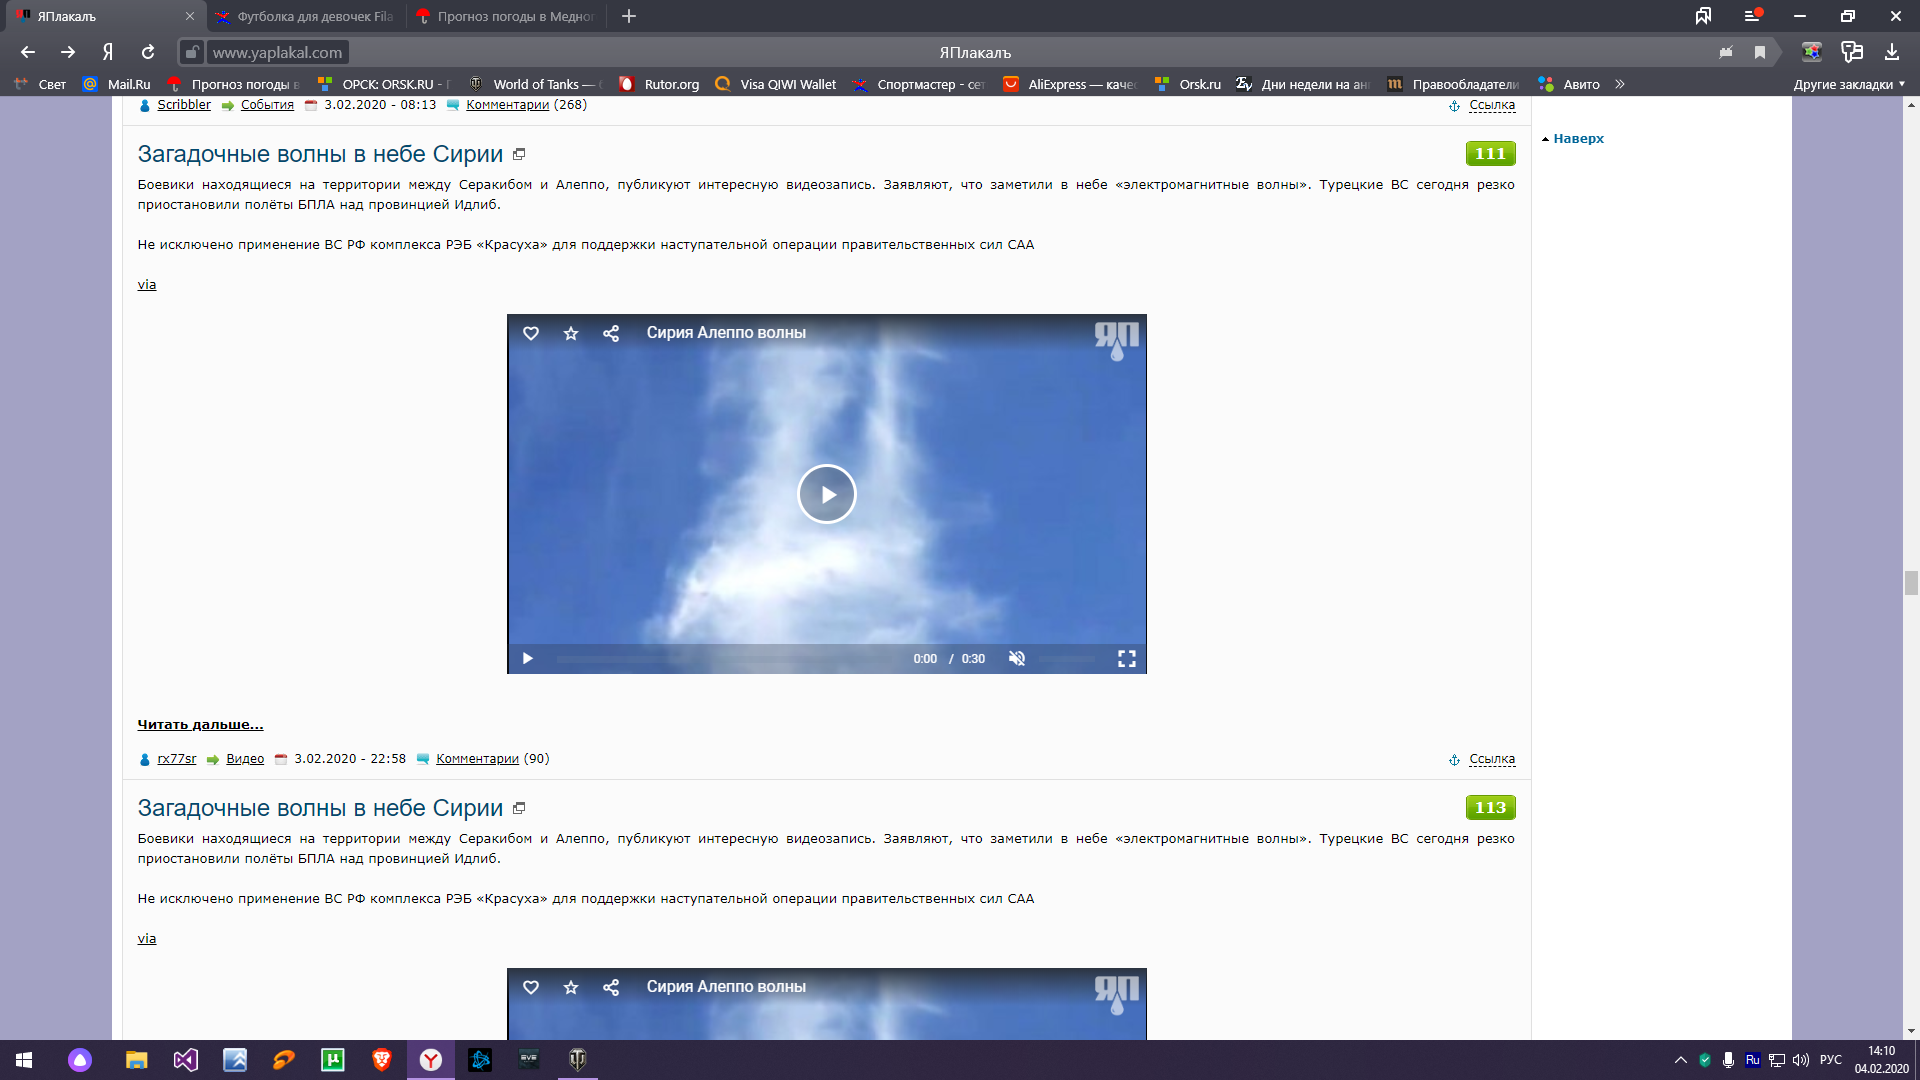Share the first Сирия Алеппо волны video
Image resolution: width=1920 pixels, height=1080 pixels.
(x=611, y=333)
